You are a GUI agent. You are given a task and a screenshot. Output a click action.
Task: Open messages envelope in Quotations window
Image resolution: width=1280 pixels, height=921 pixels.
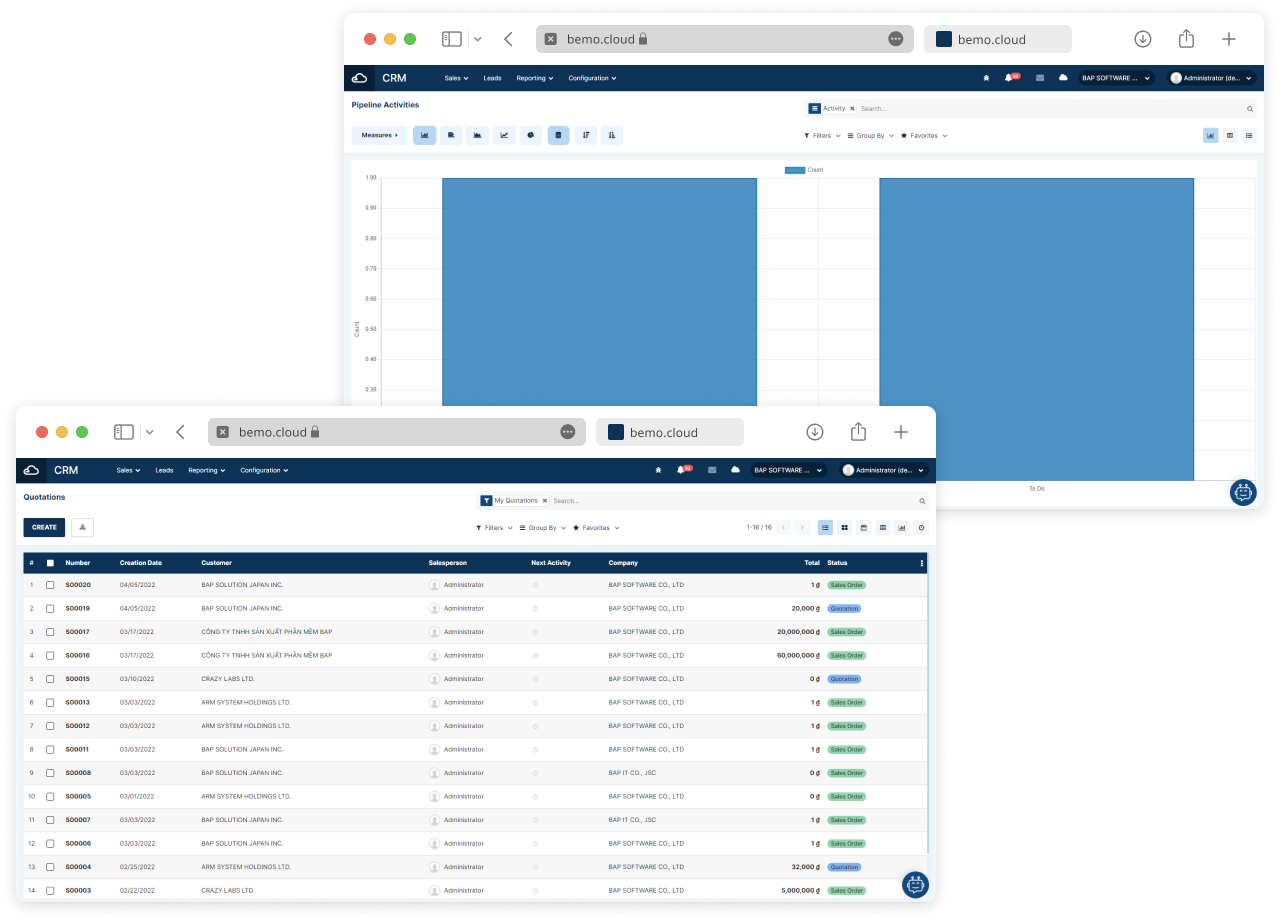pyautogui.click(x=712, y=470)
